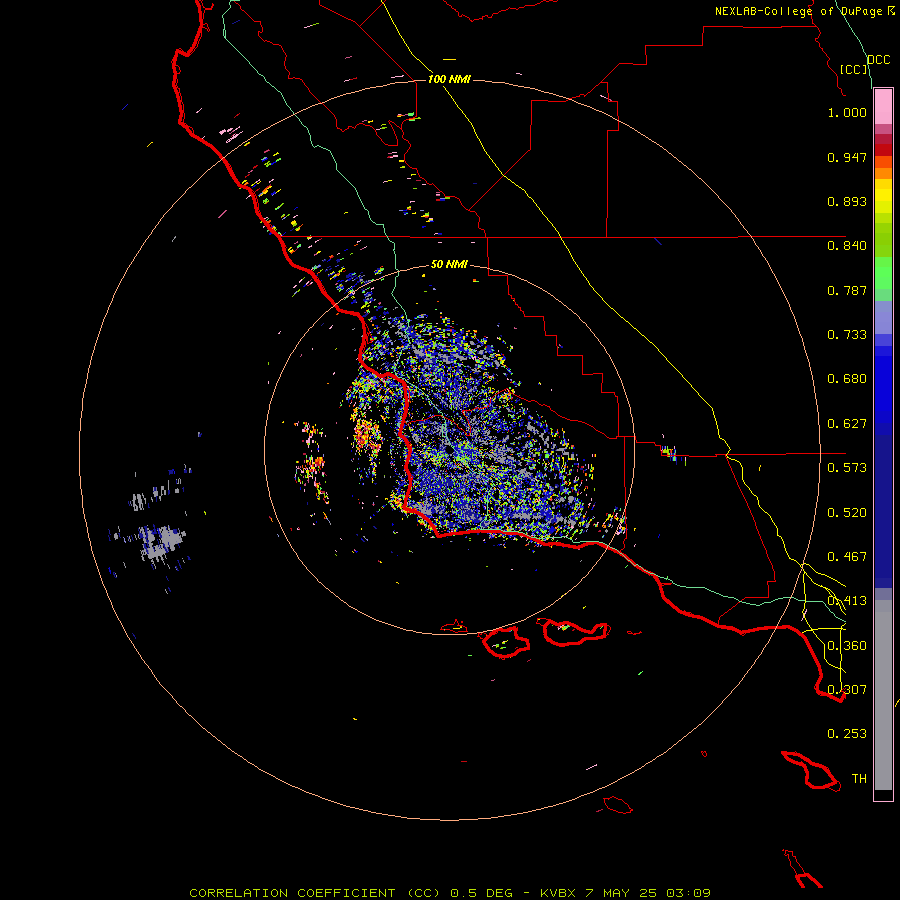
Task: Select the 0.947 scale value
Action: (847, 157)
